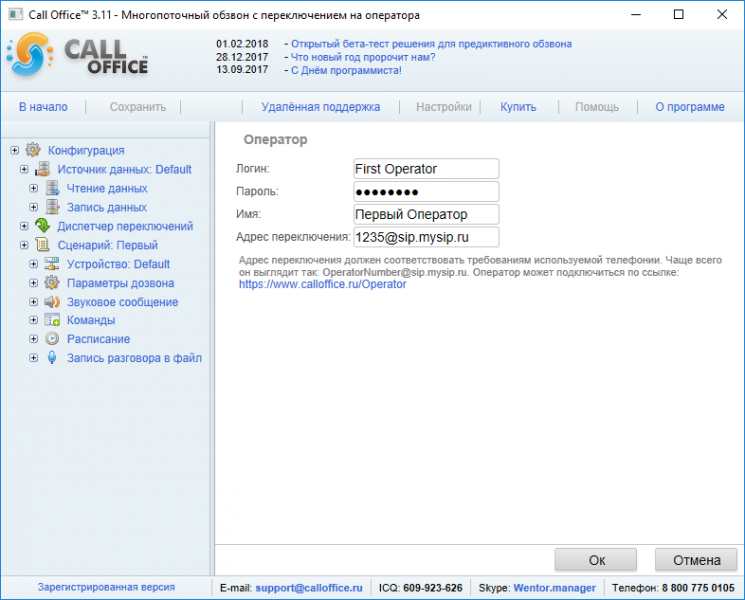
Task: Select Диспетчер переключений tree item
Action: tap(125, 226)
